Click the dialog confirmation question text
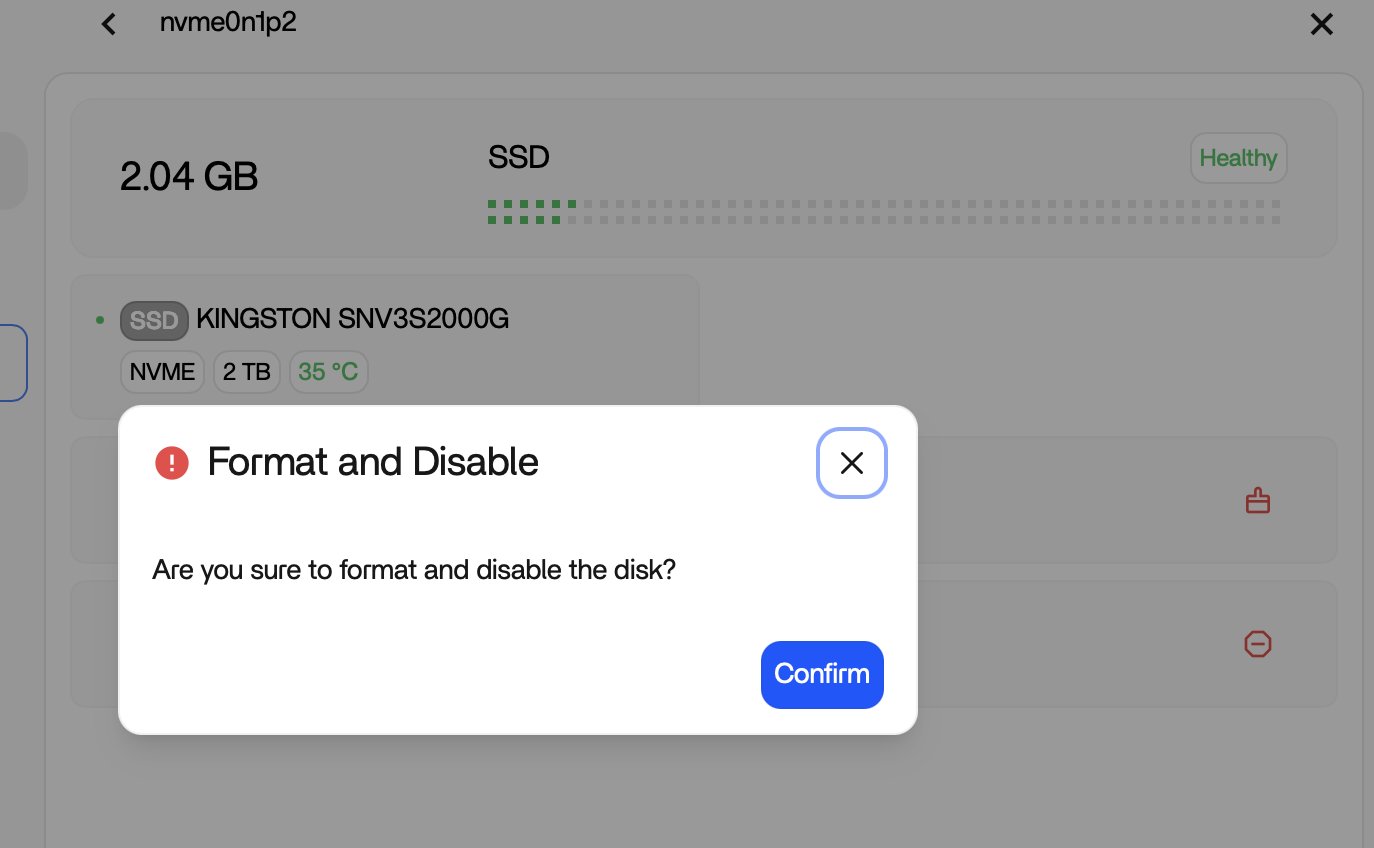Image resolution: width=1374 pixels, height=848 pixels. pos(414,570)
